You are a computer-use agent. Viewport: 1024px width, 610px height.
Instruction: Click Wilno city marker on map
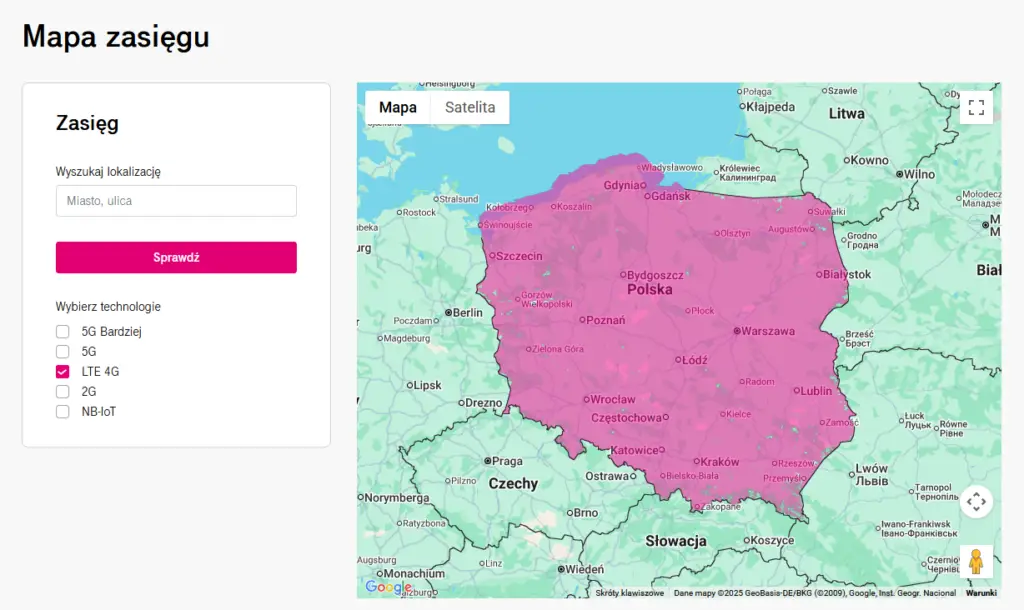tap(901, 174)
